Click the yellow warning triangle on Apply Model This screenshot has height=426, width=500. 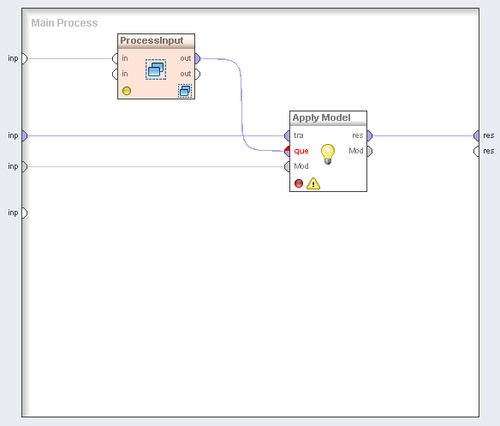tap(313, 183)
